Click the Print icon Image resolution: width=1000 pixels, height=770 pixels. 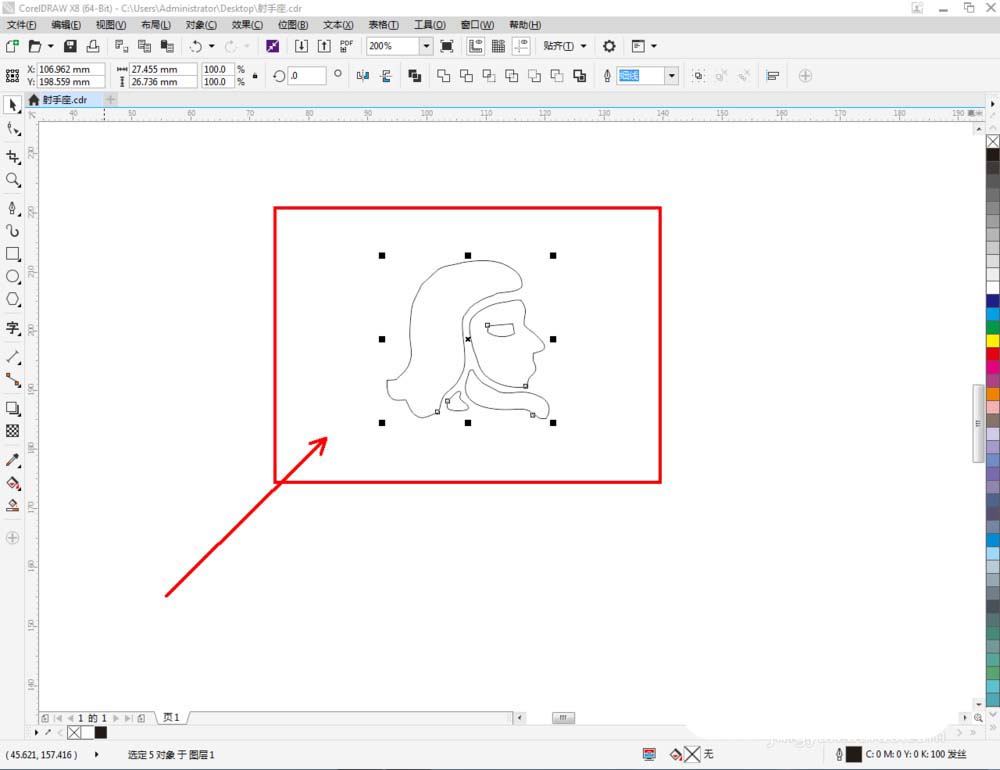(x=93, y=46)
